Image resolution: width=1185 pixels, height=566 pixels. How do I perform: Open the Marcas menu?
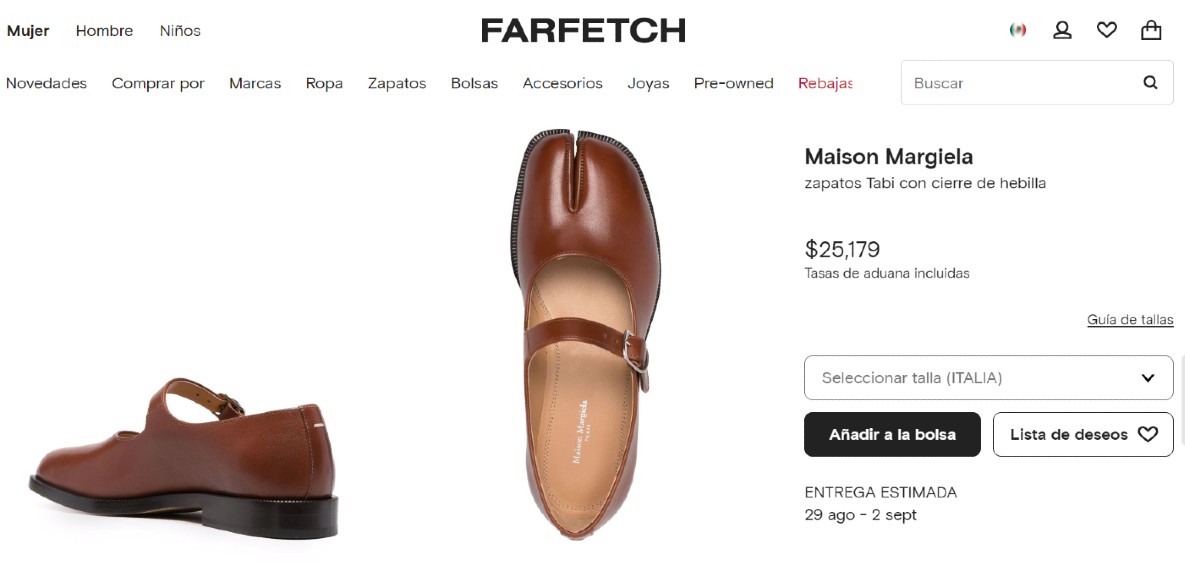click(x=255, y=83)
